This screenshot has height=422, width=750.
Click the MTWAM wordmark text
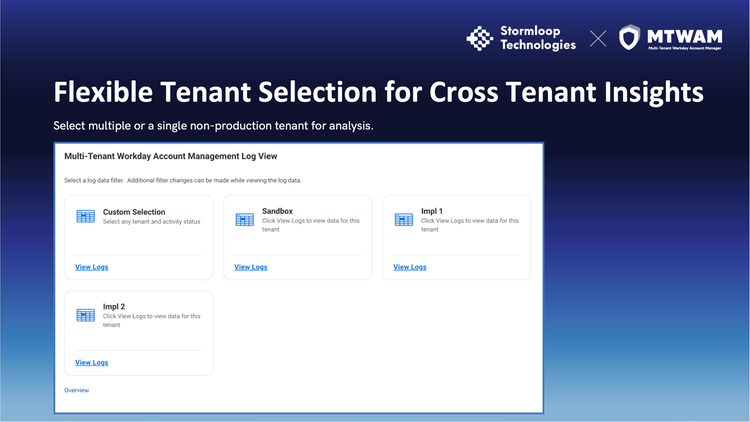pos(687,35)
